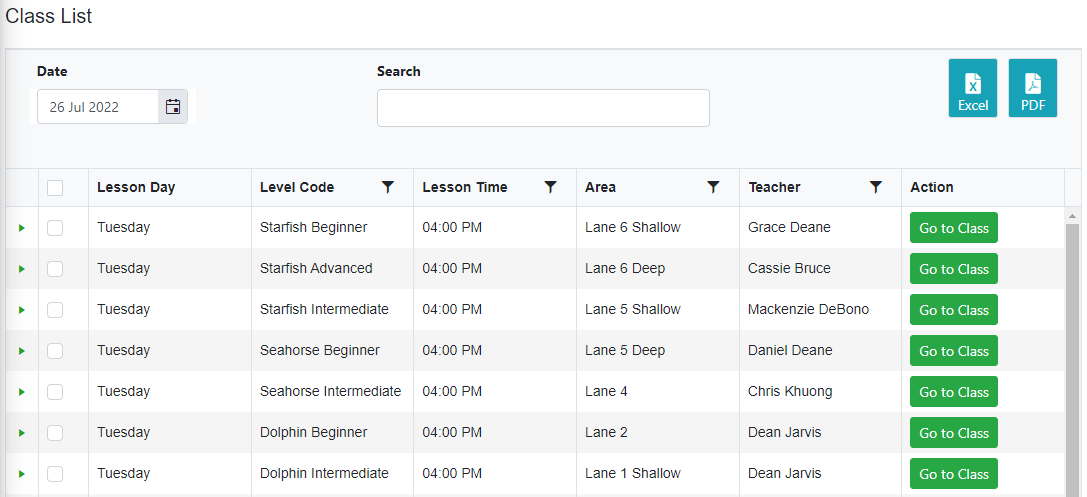Image resolution: width=1087 pixels, height=497 pixels.
Task: Tick the select-all checkbox in the header
Action: tap(55, 188)
